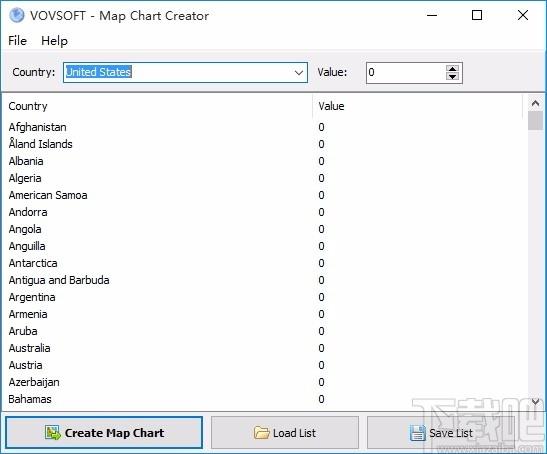Open the File menu
547x454 pixels.
tap(17, 41)
